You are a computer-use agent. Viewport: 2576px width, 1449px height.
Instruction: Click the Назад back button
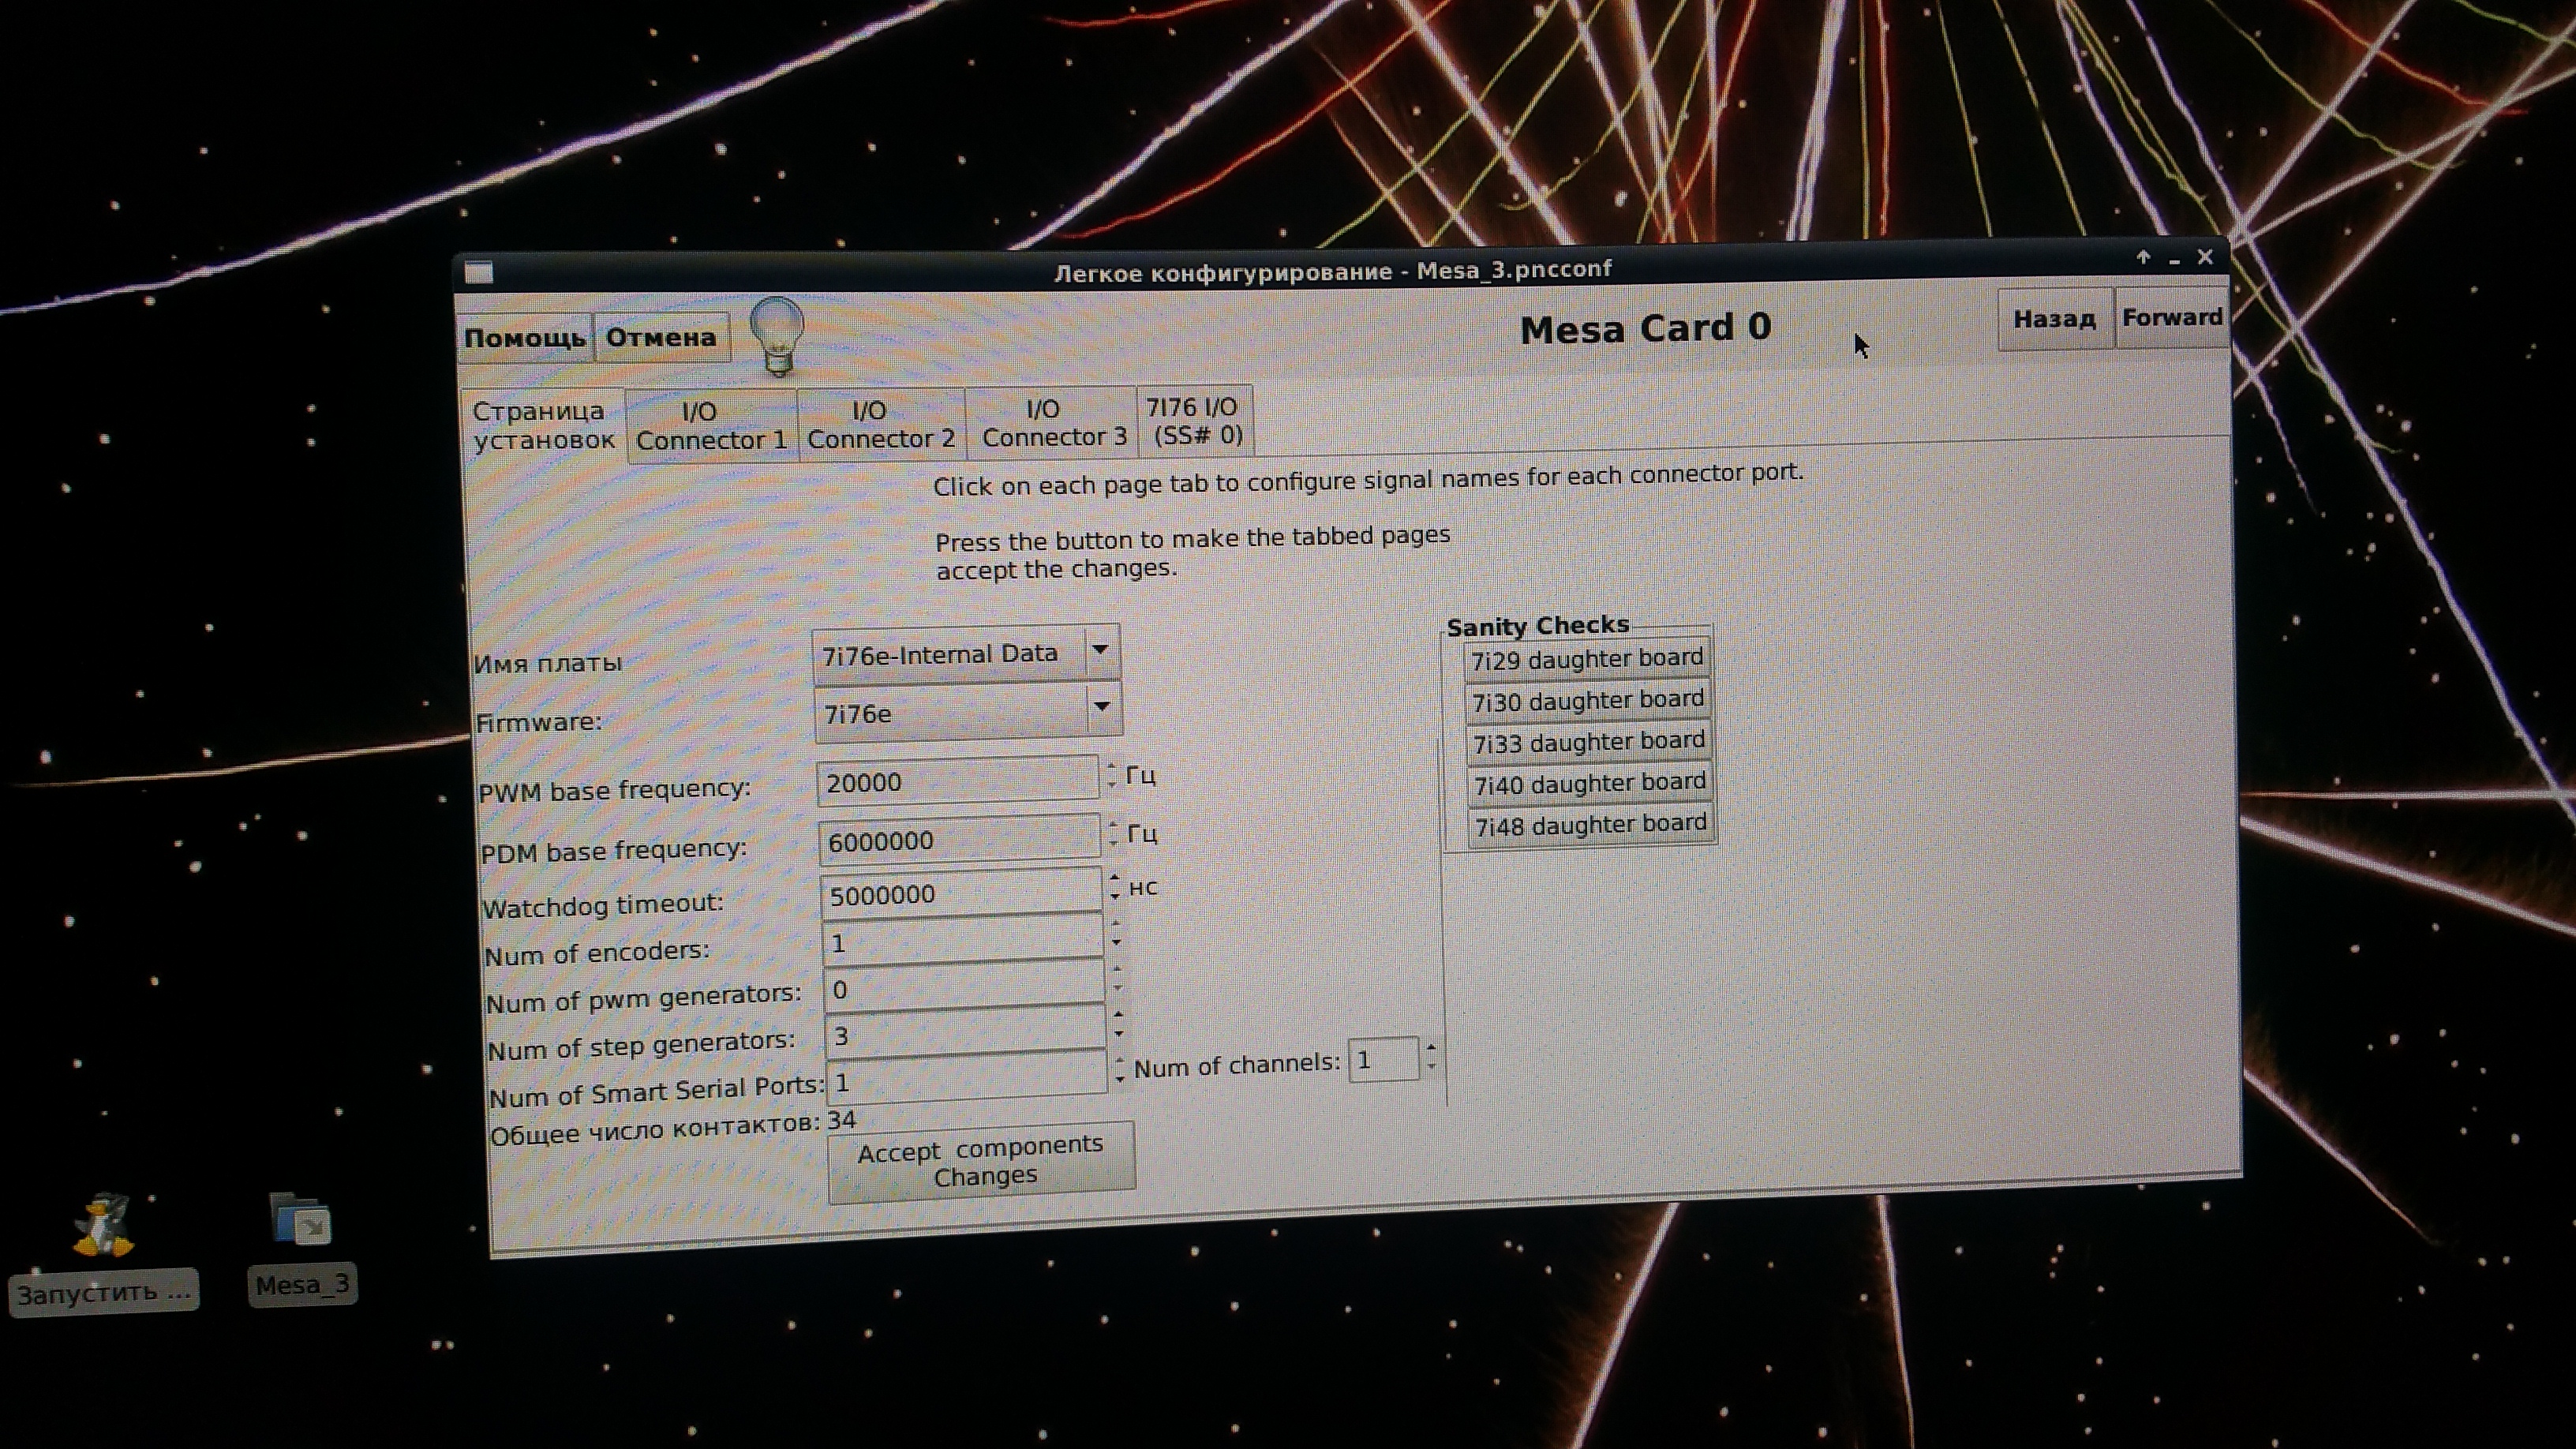tap(2054, 319)
